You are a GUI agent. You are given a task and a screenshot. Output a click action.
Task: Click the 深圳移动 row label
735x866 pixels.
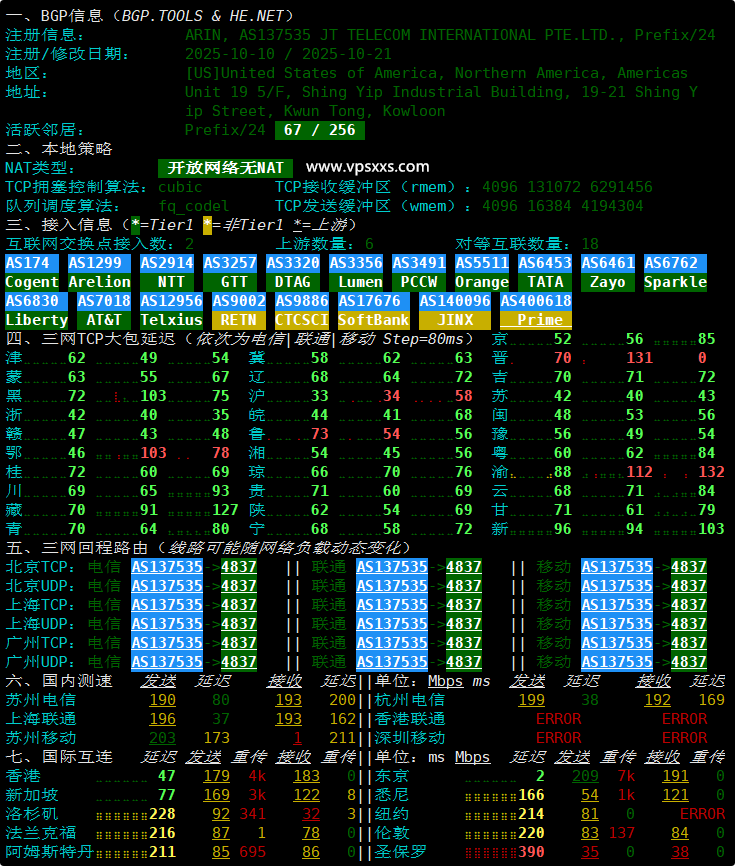click(410, 738)
